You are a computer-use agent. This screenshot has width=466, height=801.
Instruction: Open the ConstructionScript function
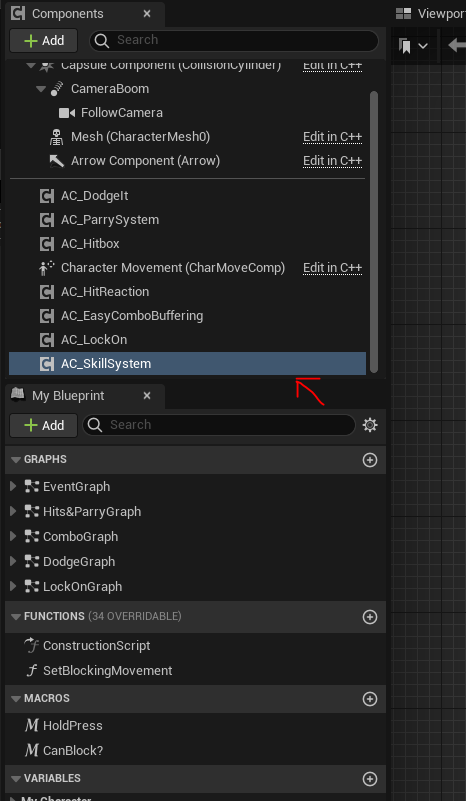[x=97, y=646]
